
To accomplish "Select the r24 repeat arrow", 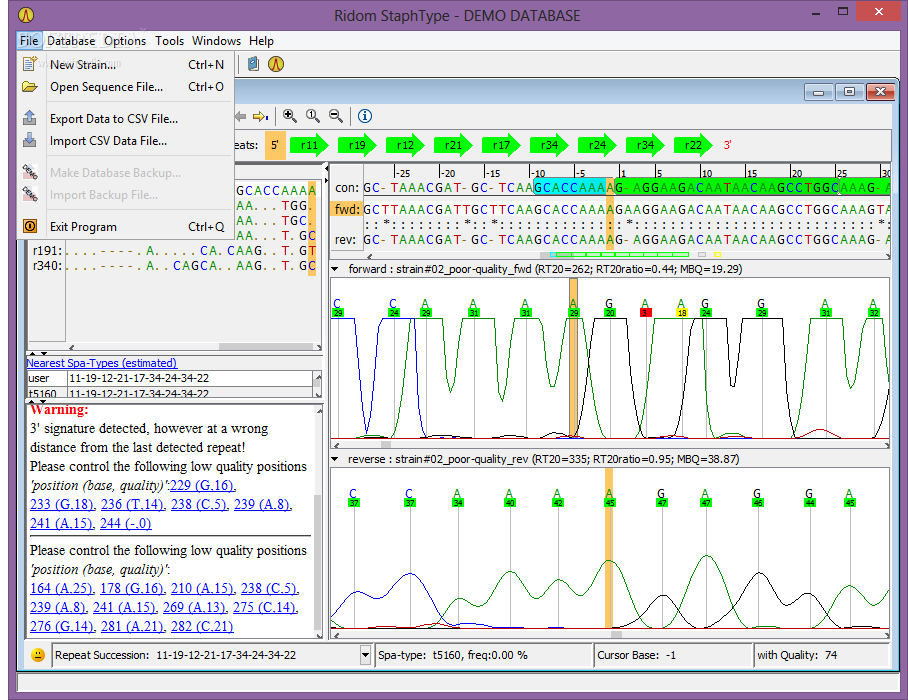I will click(x=598, y=145).
